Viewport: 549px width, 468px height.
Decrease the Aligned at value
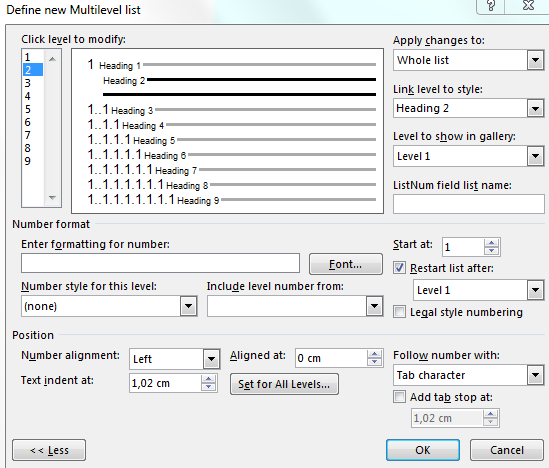[375, 362]
